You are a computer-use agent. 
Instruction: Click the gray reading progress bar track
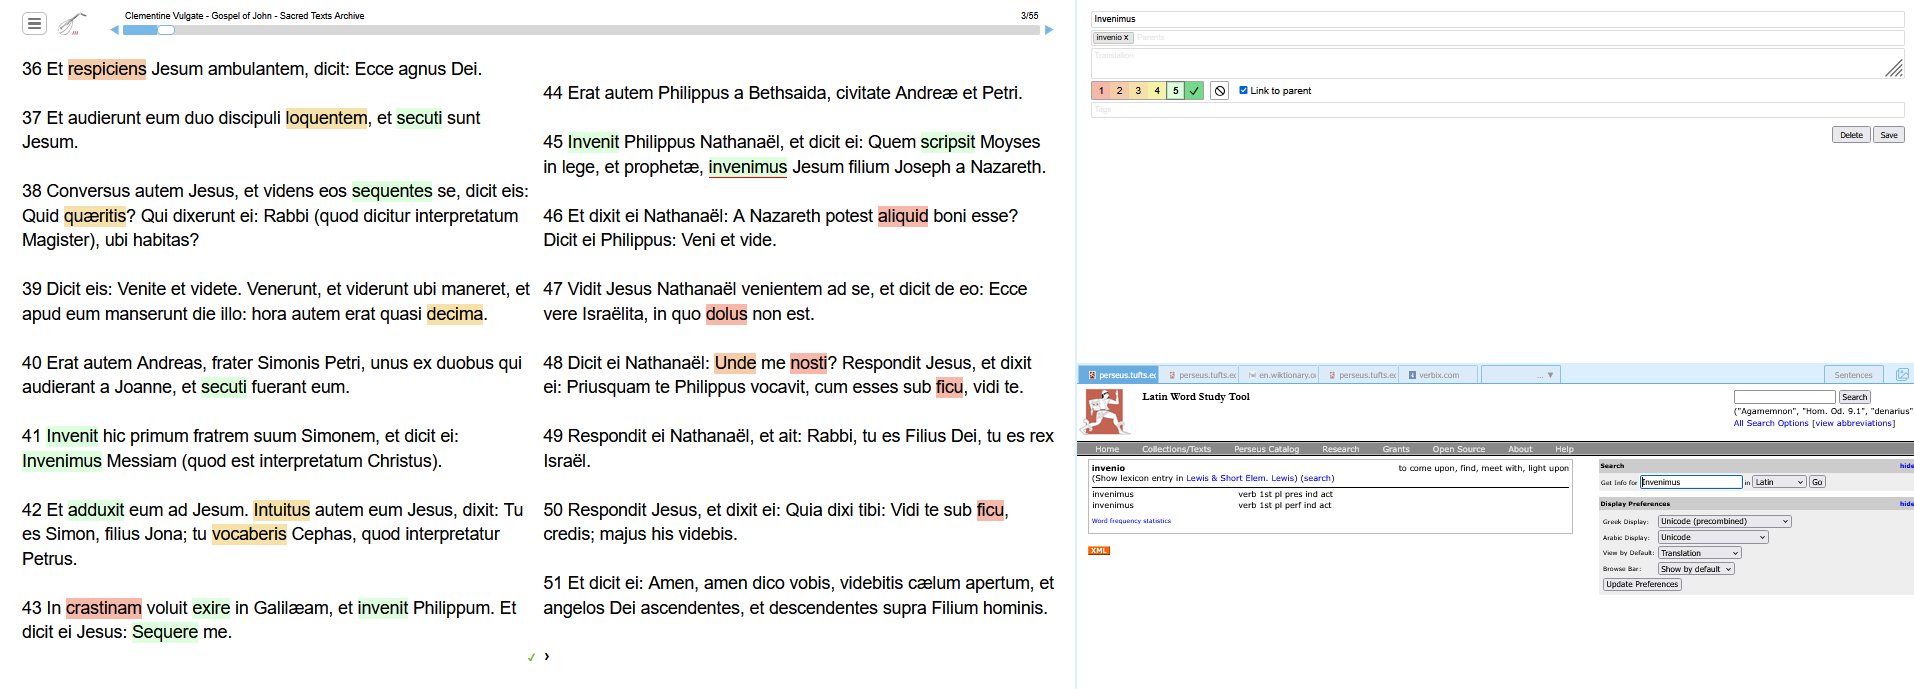click(x=580, y=30)
